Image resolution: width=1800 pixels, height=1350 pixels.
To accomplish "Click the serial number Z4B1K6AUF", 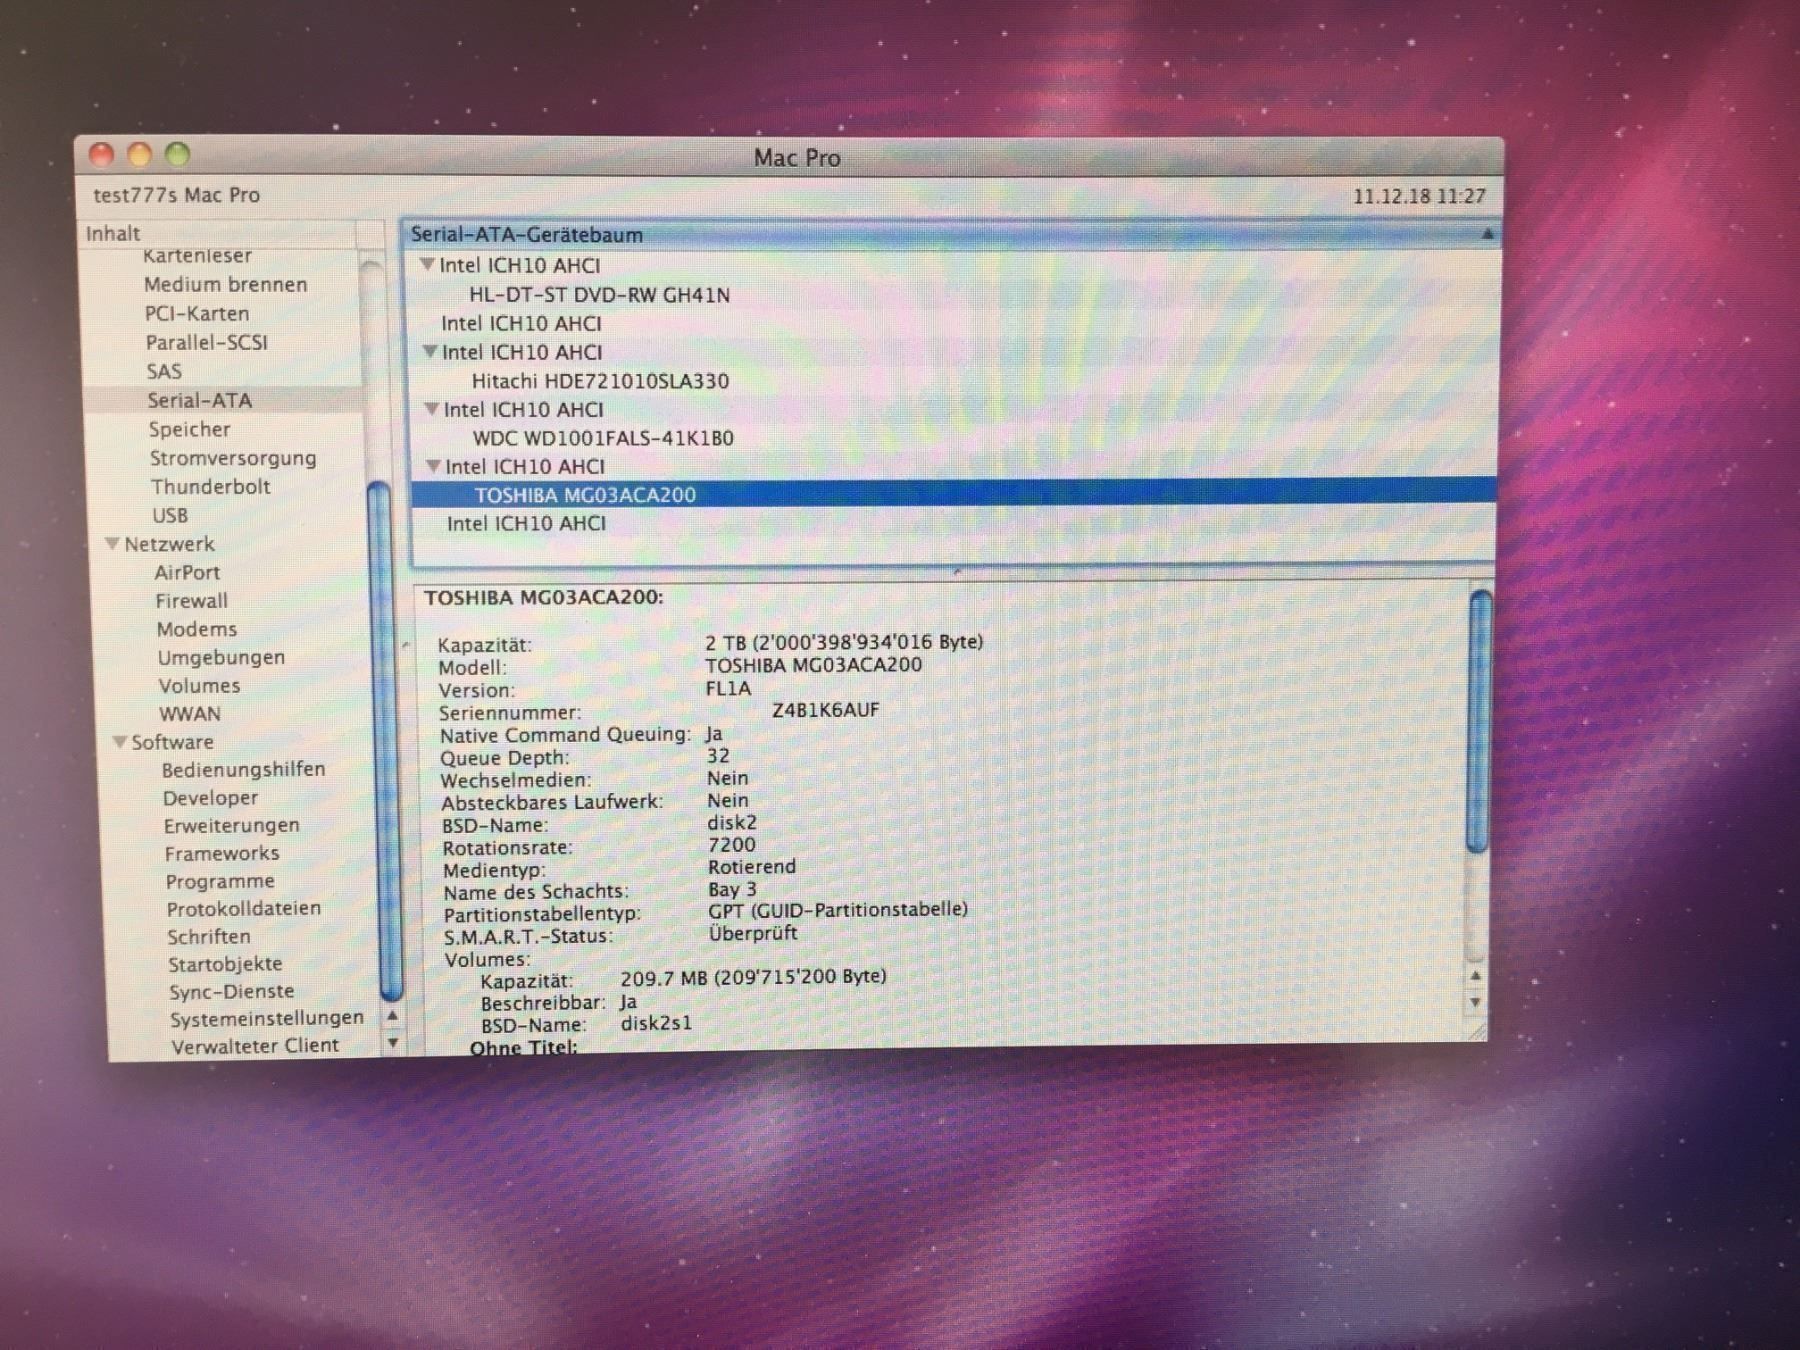I will pyautogui.click(x=825, y=710).
